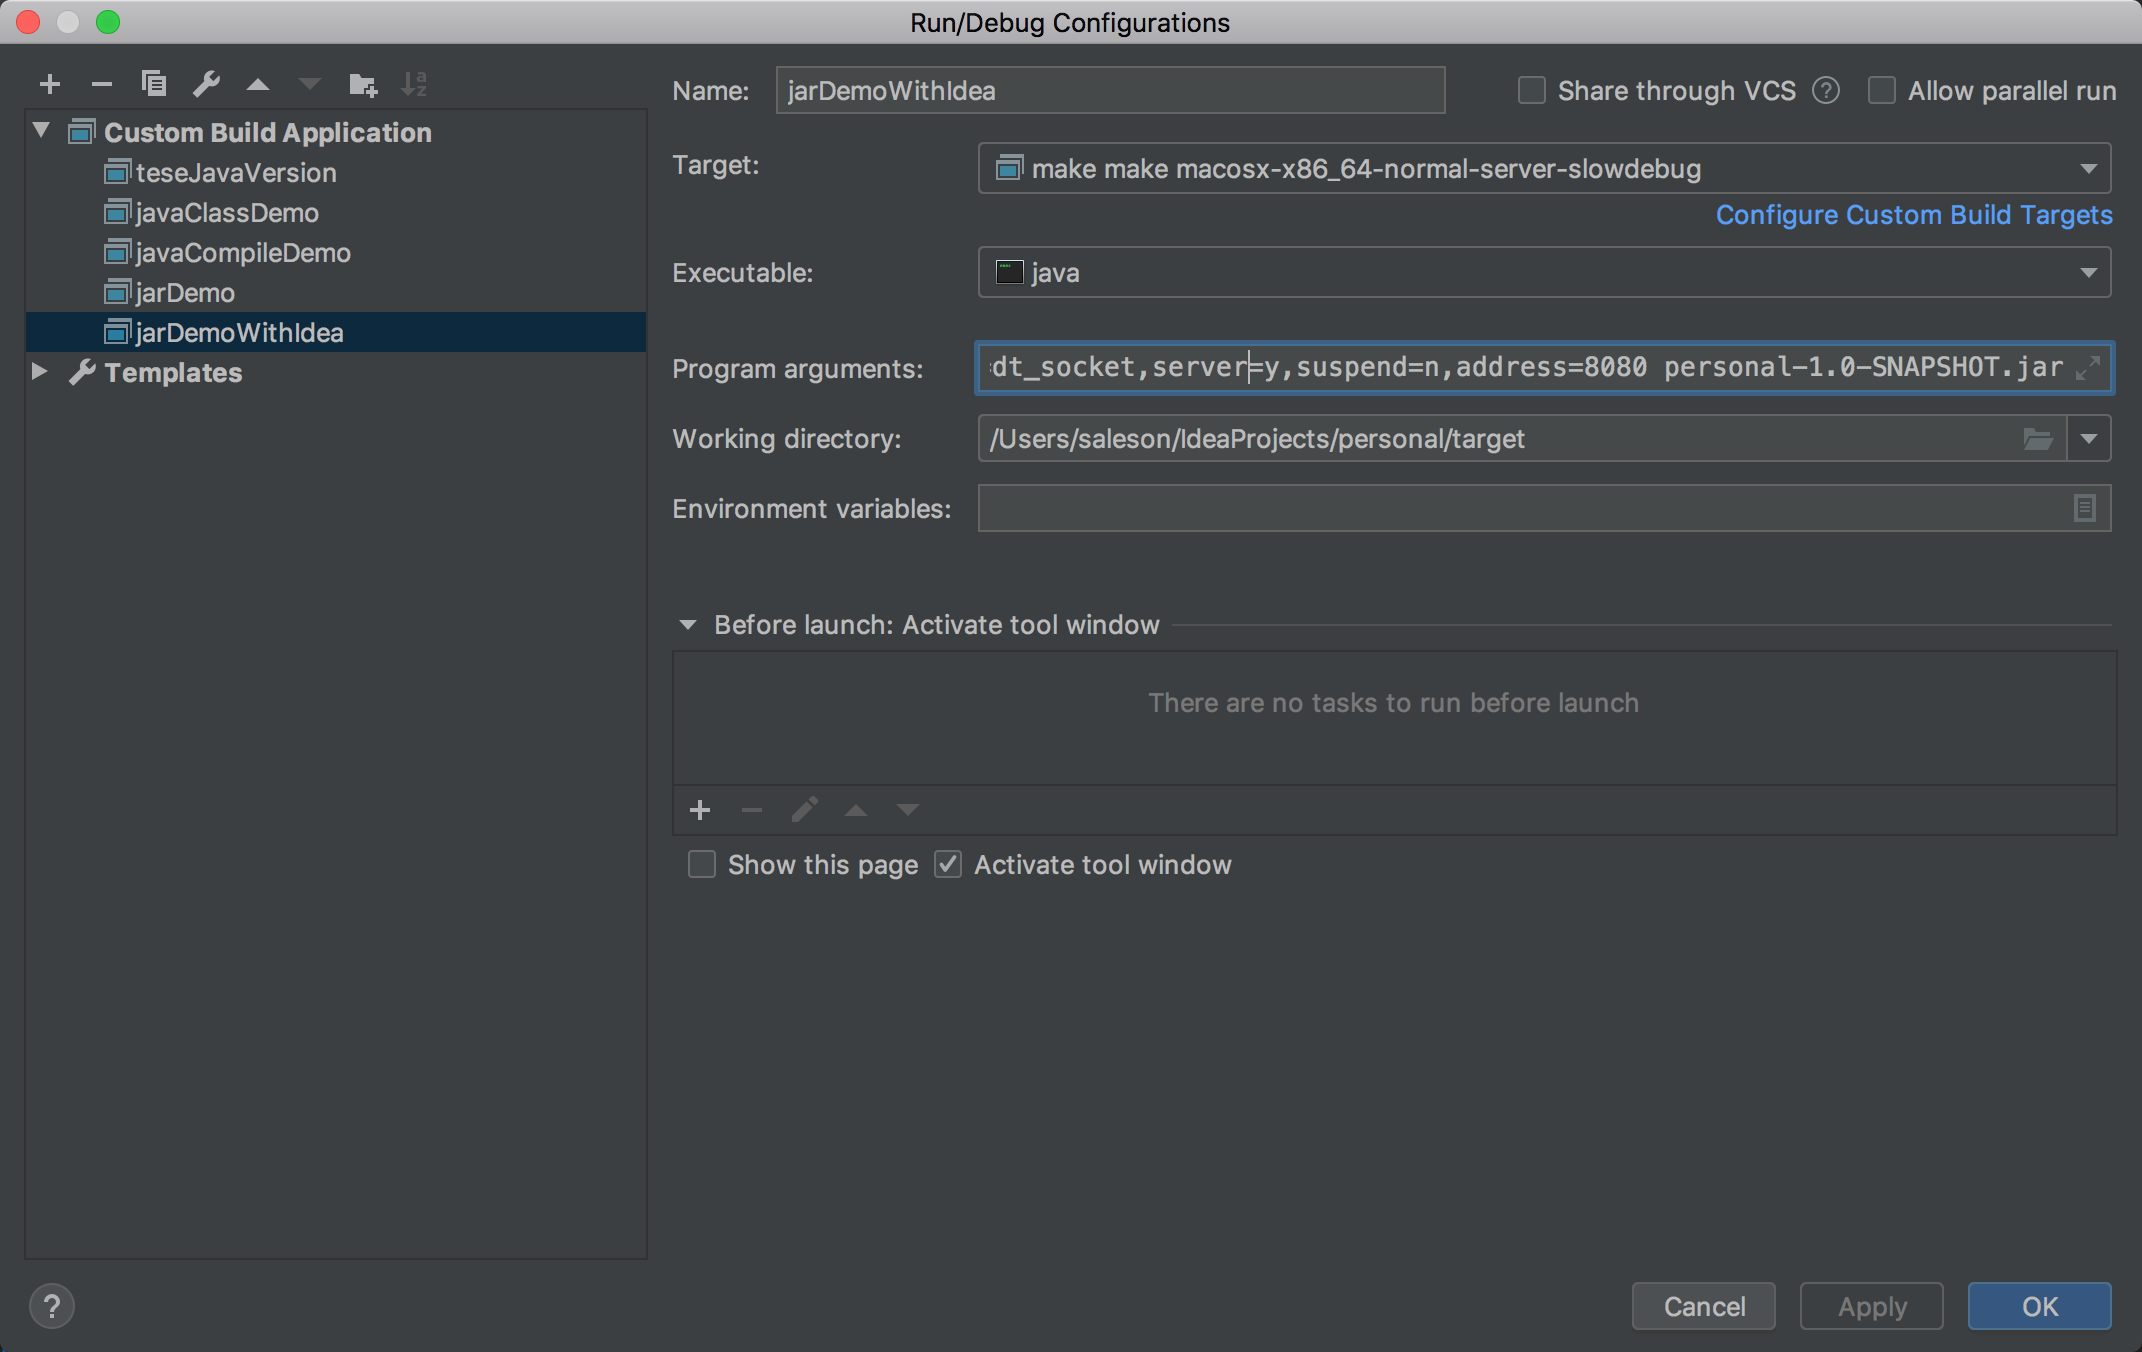Select the javaCompileDemo configuration

[243, 253]
